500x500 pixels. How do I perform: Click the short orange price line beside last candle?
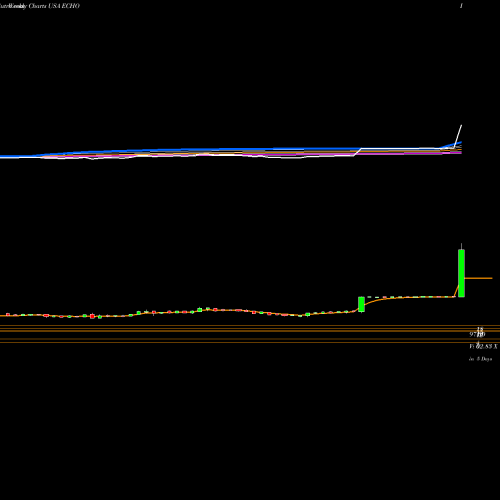pos(478,278)
